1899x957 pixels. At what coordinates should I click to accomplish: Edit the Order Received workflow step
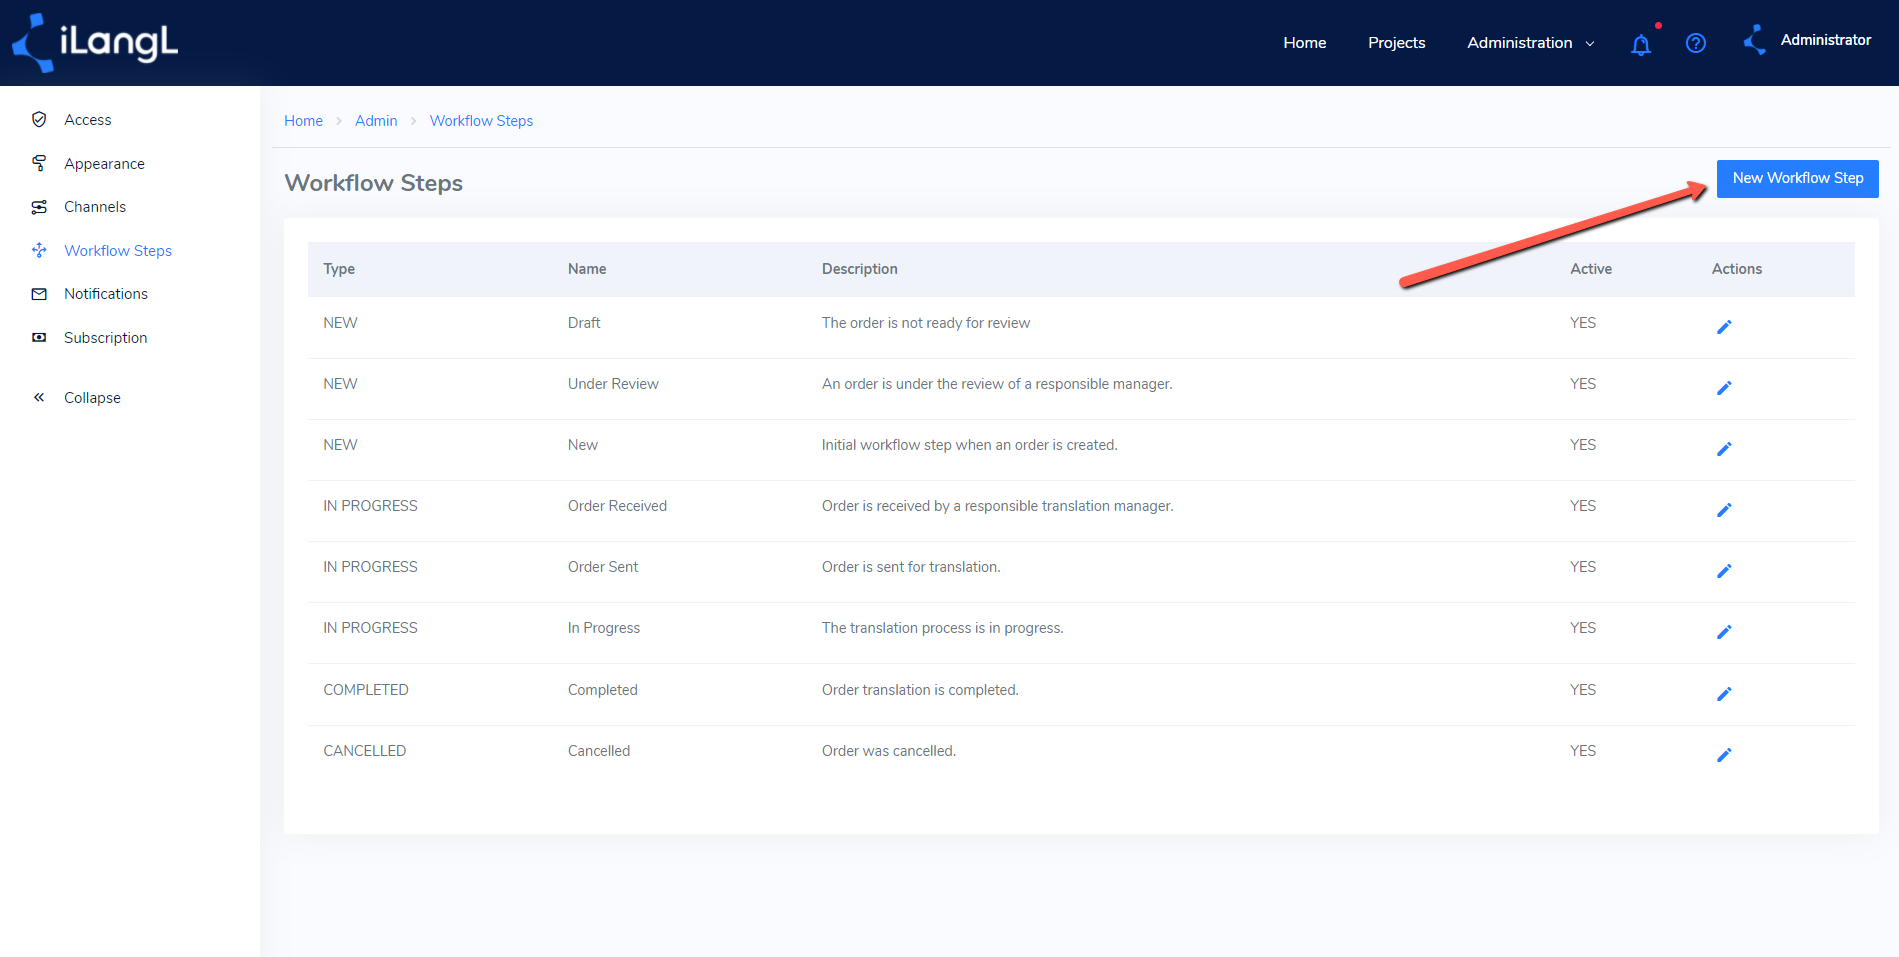(1724, 510)
